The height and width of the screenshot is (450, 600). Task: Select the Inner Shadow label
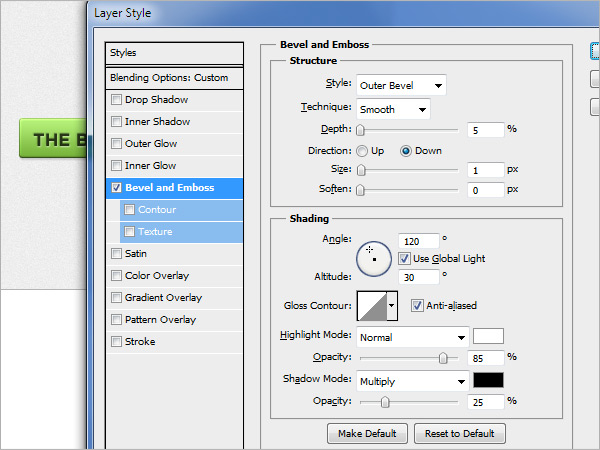pyautogui.click(x=158, y=122)
